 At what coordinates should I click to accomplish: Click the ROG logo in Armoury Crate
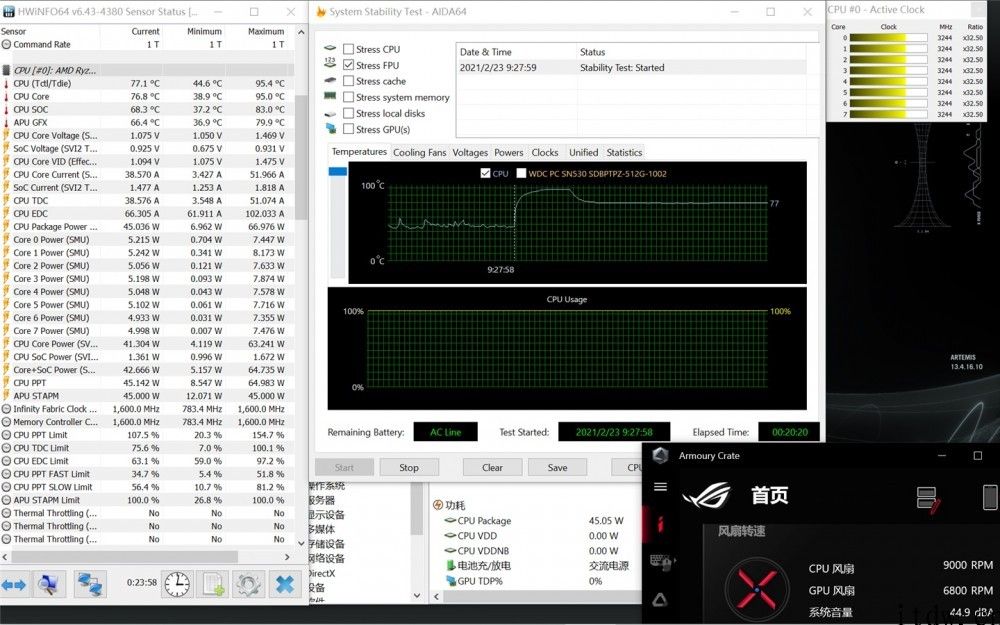tap(707, 495)
